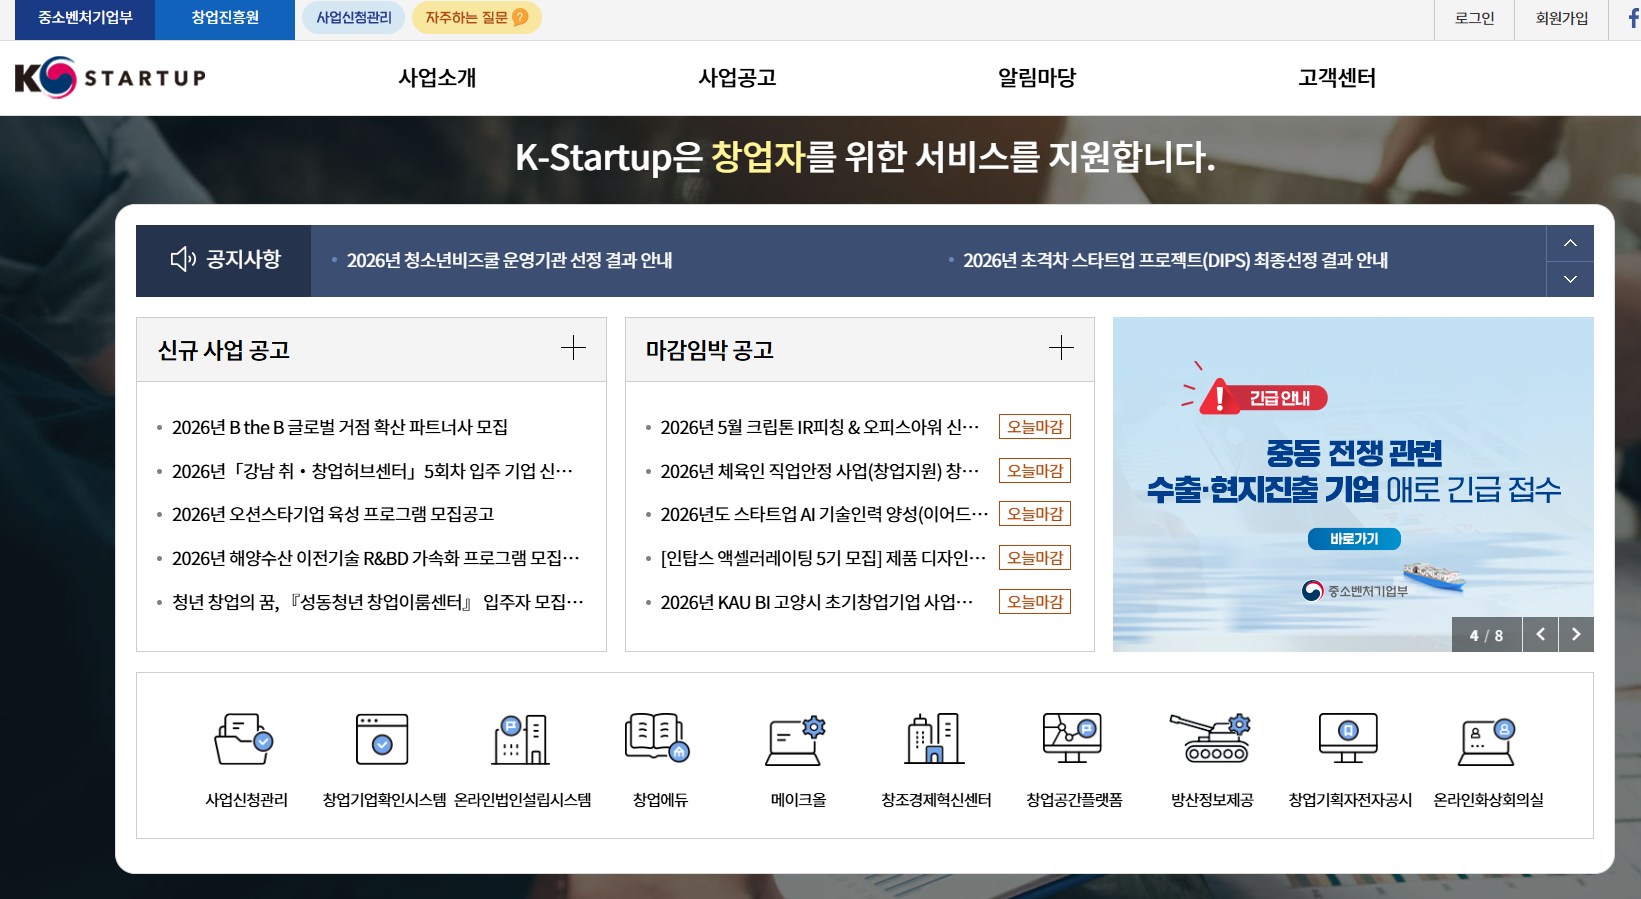The width and height of the screenshot is (1641, 899).
Task: Click the 공지사항 label
Action: coord(244,260)
